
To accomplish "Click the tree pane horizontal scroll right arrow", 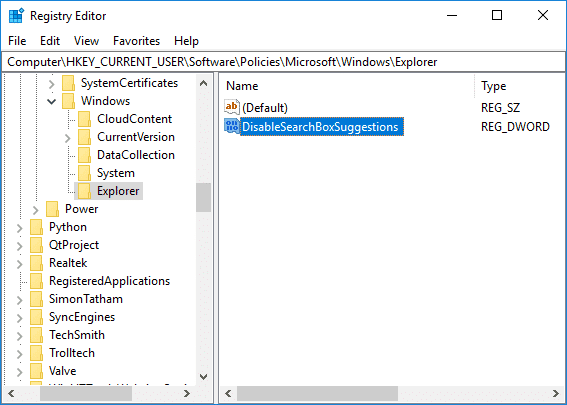I will click(187, 393).
